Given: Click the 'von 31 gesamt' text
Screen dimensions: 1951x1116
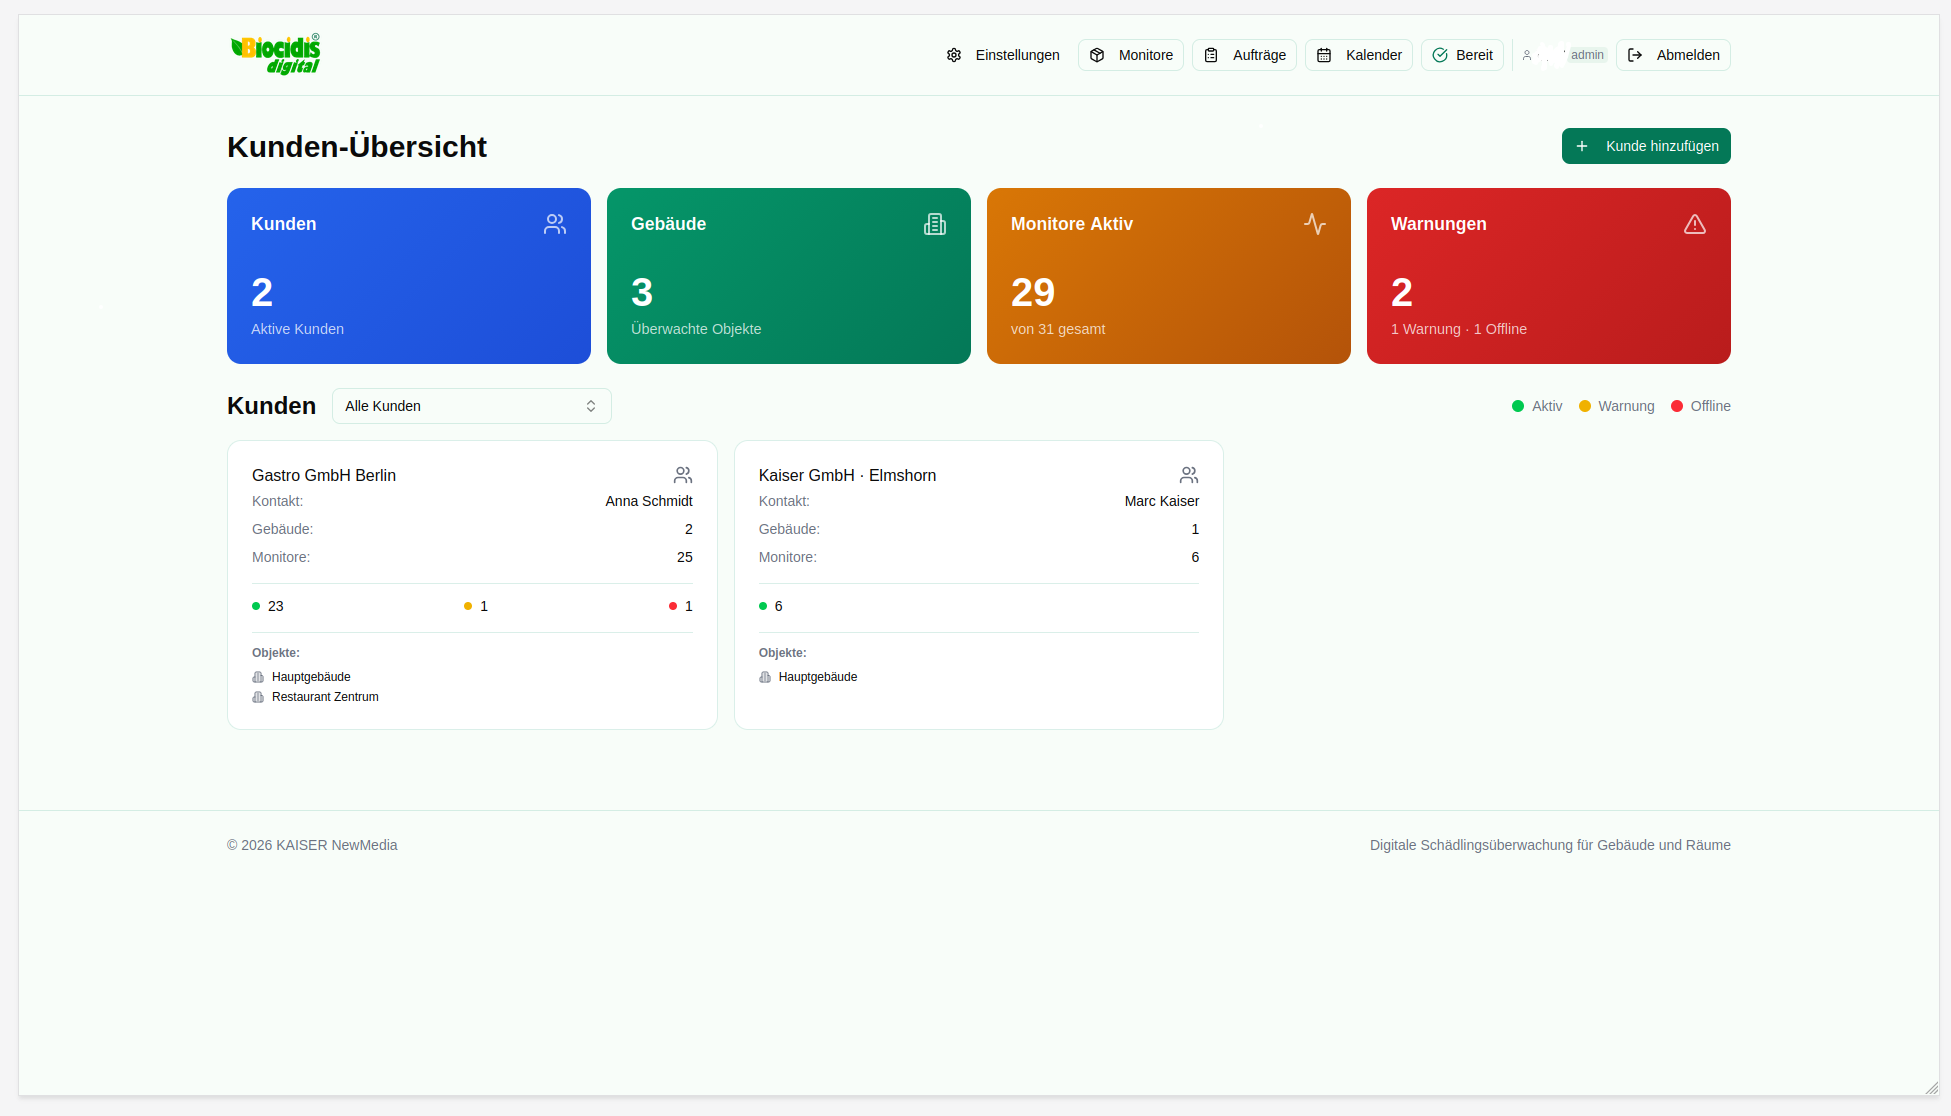Looking at the screenshot, I should [x=1058, y=329].
